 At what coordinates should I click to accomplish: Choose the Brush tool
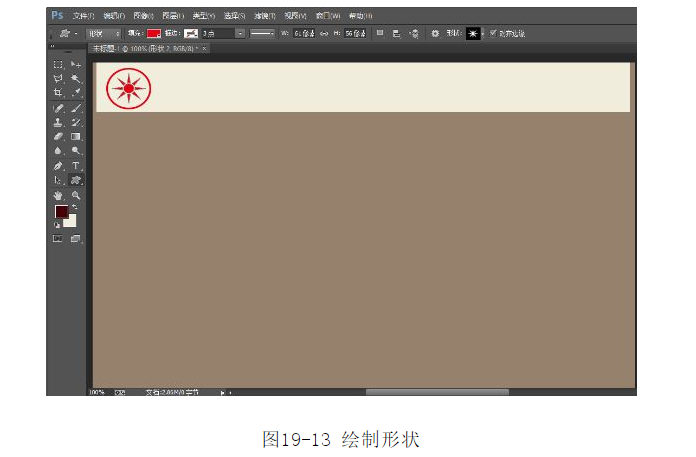(76, 108)
